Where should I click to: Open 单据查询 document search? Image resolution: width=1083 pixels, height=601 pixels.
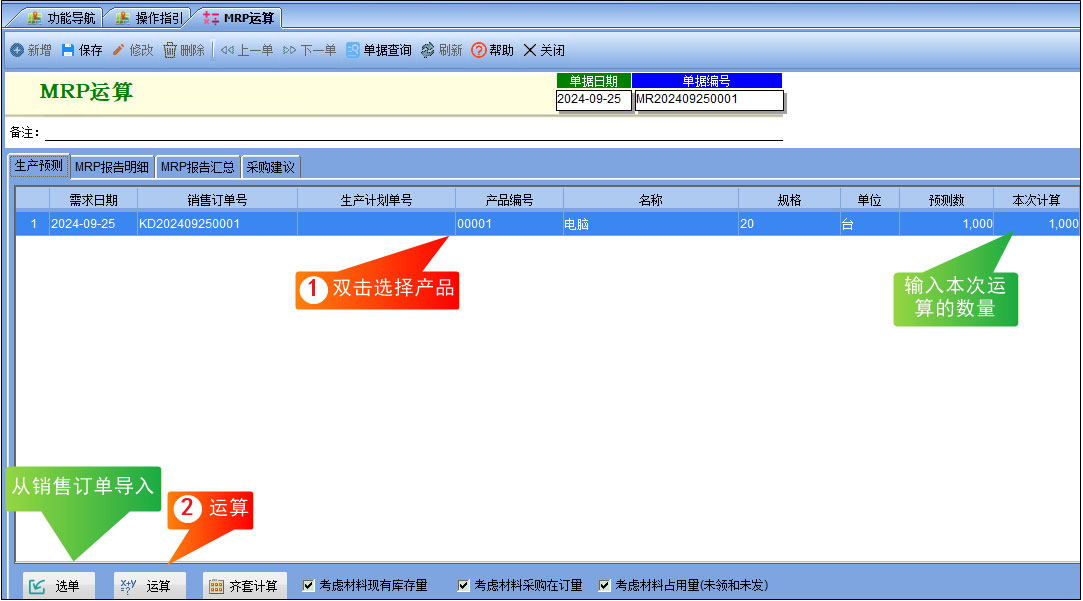click(x=378, y=50)
